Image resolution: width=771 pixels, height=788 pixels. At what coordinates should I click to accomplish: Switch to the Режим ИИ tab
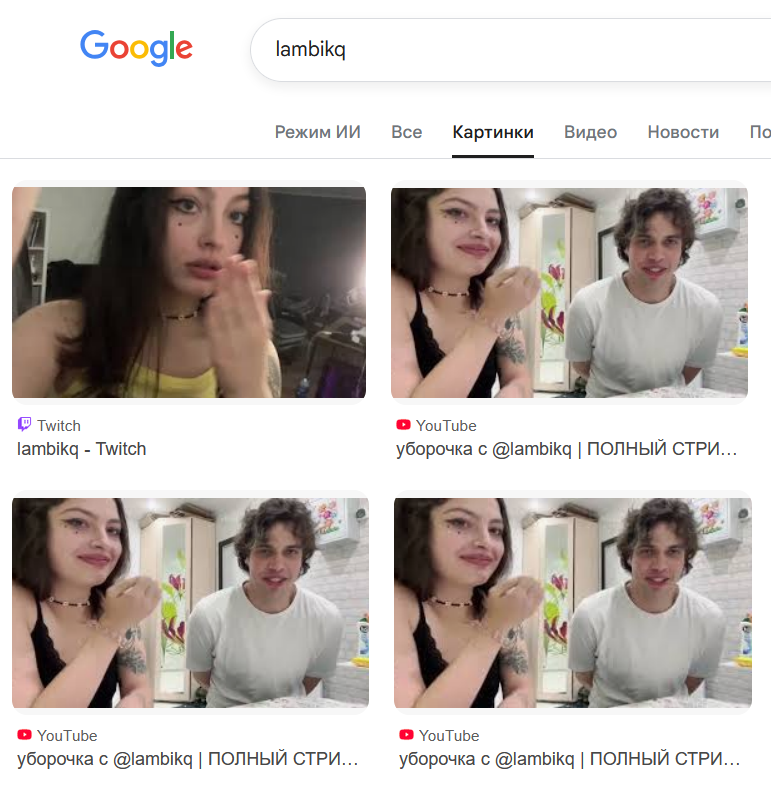[318, 132]
